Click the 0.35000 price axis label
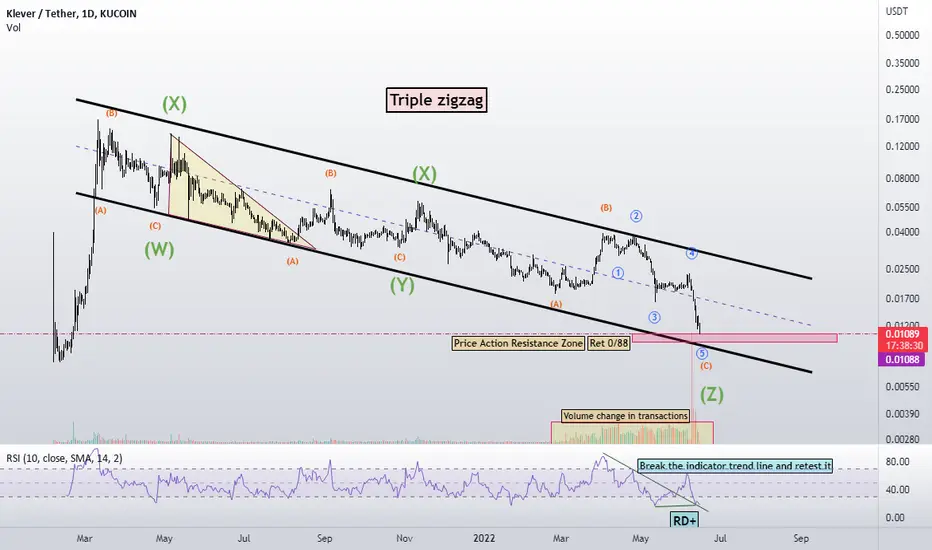Image resolution: width=932 pixels, height=550 pixels. (x=902, y=63)
